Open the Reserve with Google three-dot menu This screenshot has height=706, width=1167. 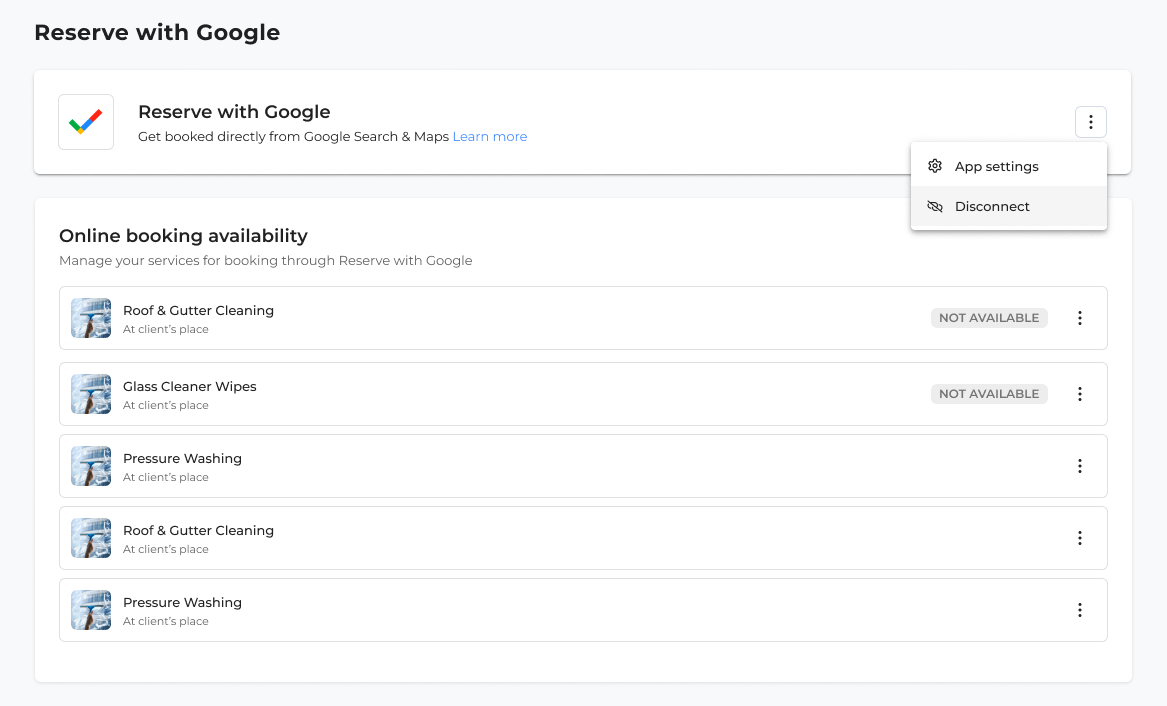[x=1091, y=122]
